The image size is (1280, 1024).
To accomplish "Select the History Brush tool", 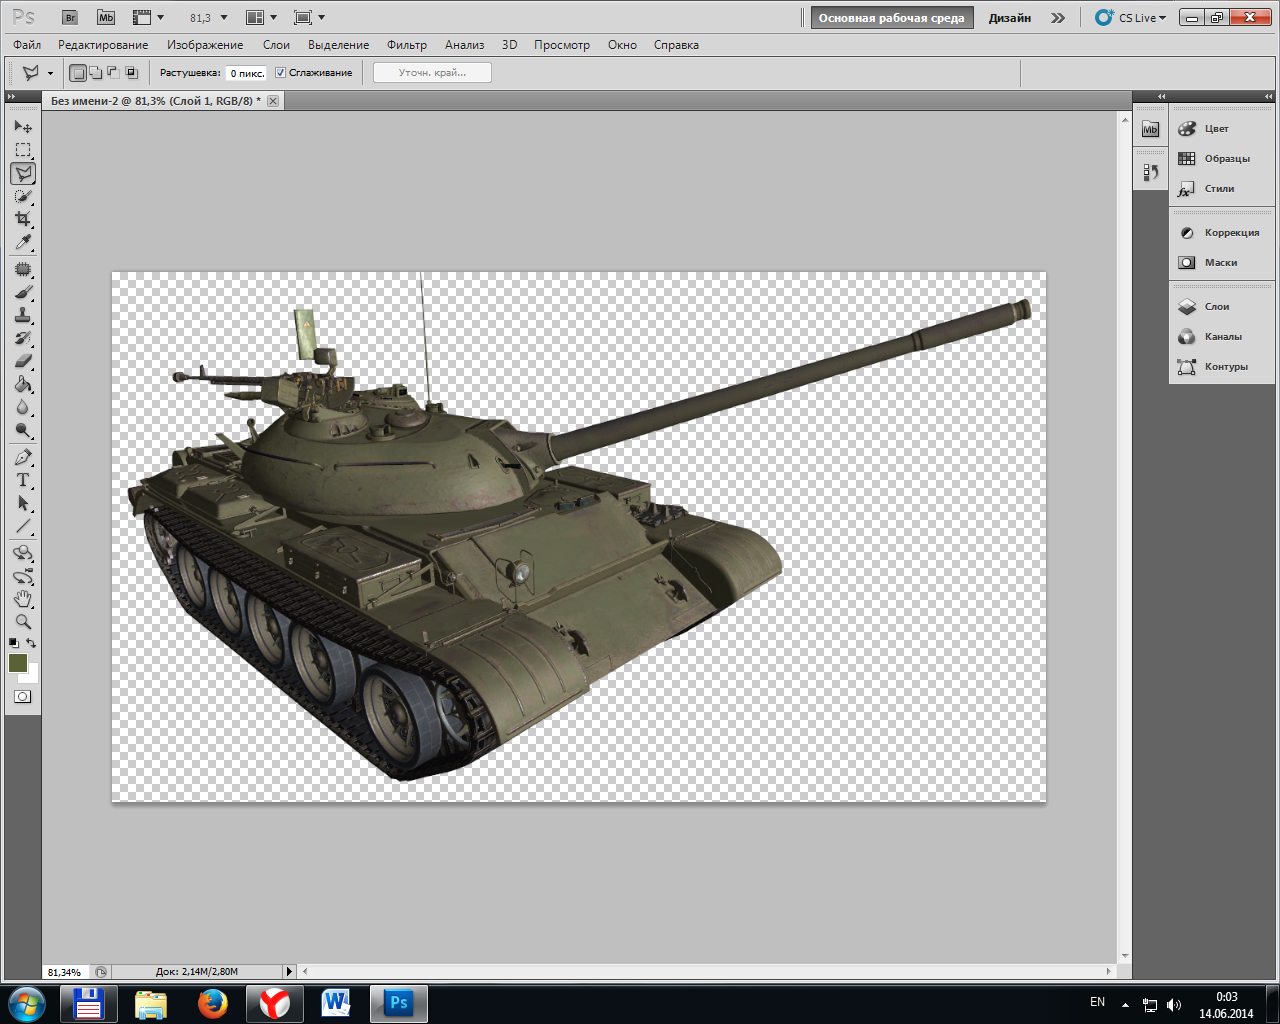I will click(23, 339).
